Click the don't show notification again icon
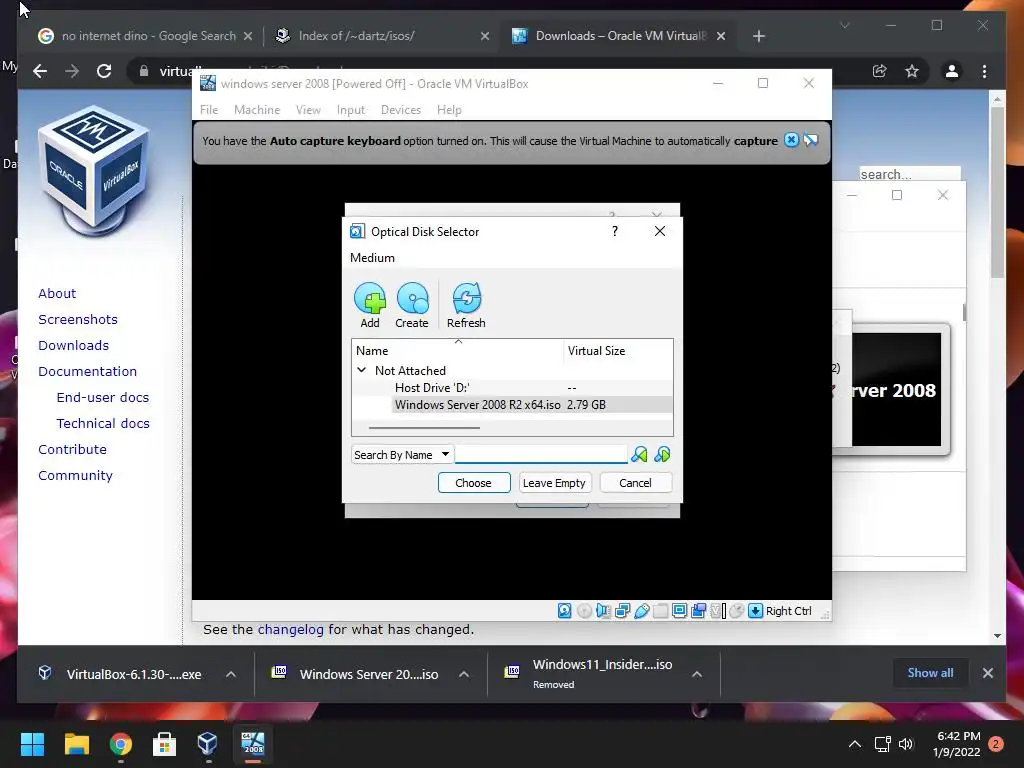This screenshot has height=768, width=1024. (811, 140)
